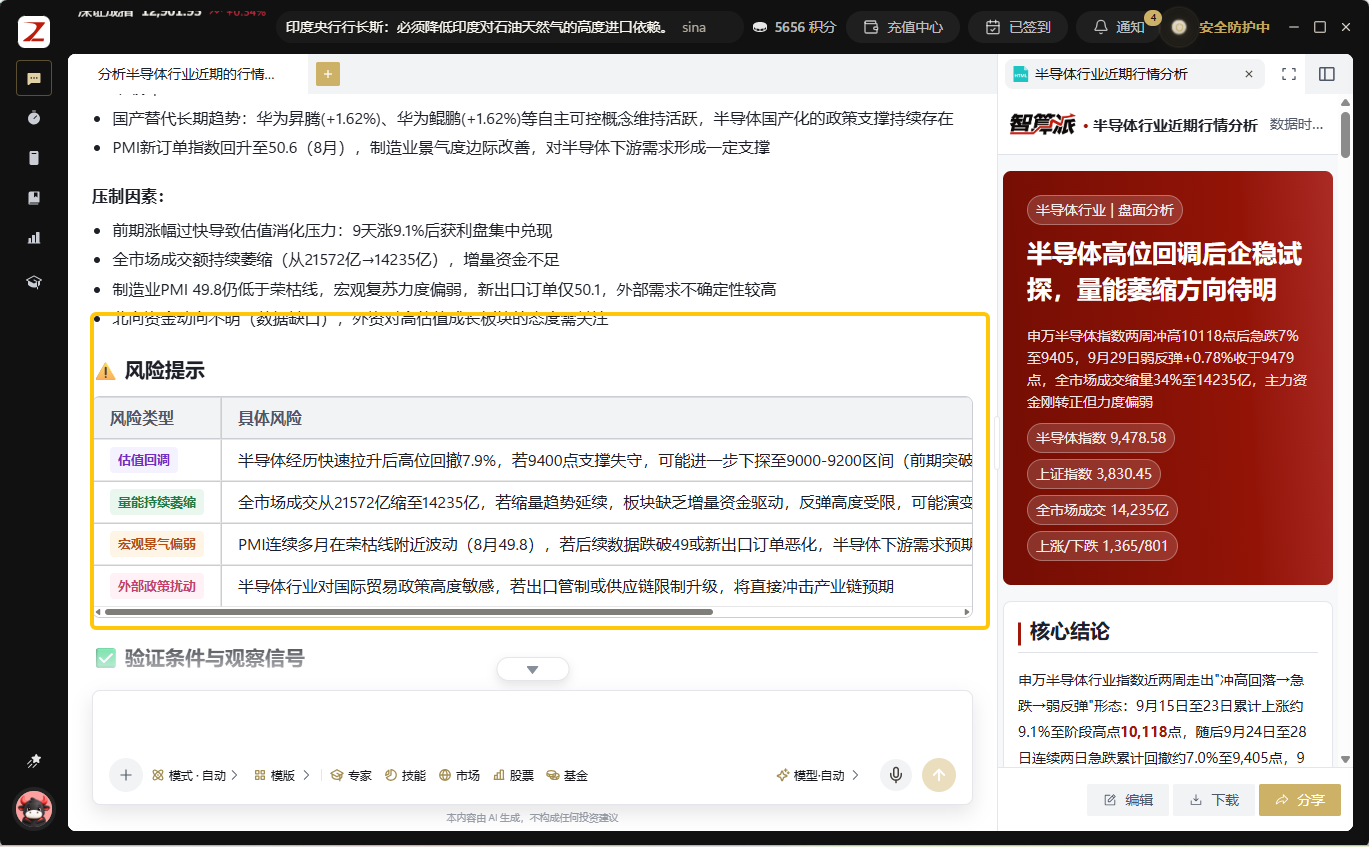
Task: Open the chat icon in left sidebar
Action: pyautogui.click(x=34, y=78)
